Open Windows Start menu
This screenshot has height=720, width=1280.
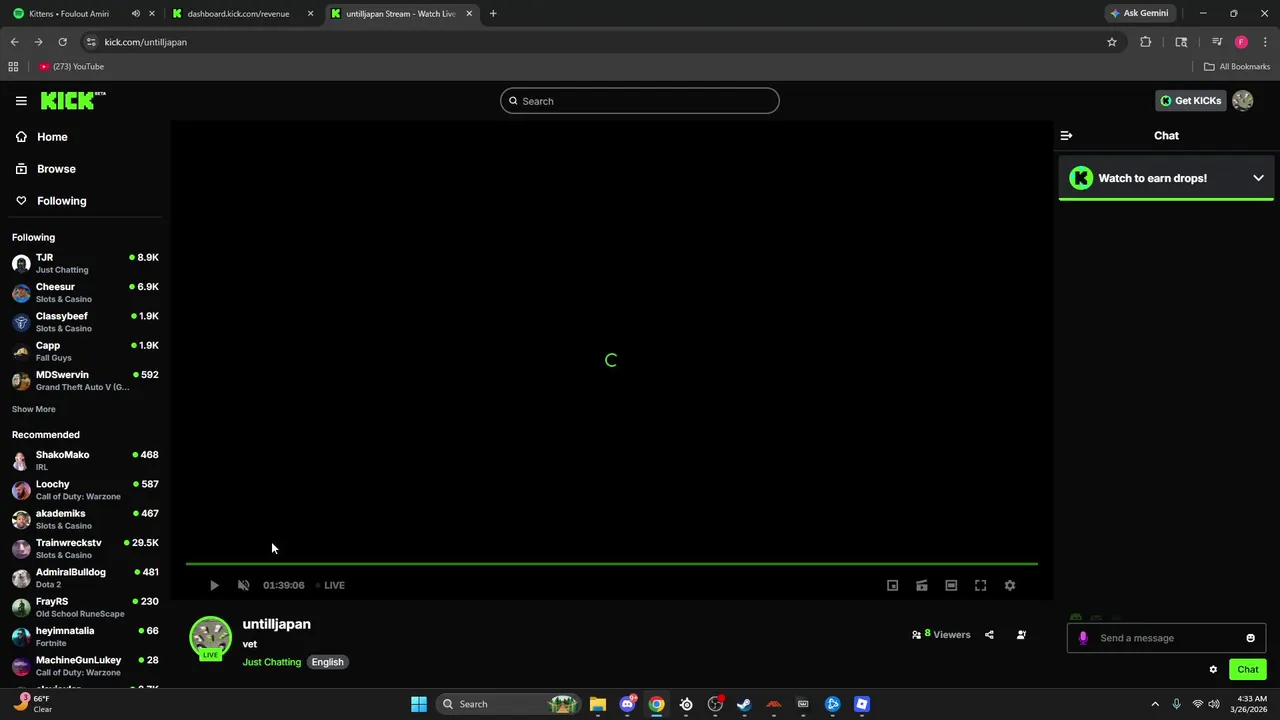point(419,704)
